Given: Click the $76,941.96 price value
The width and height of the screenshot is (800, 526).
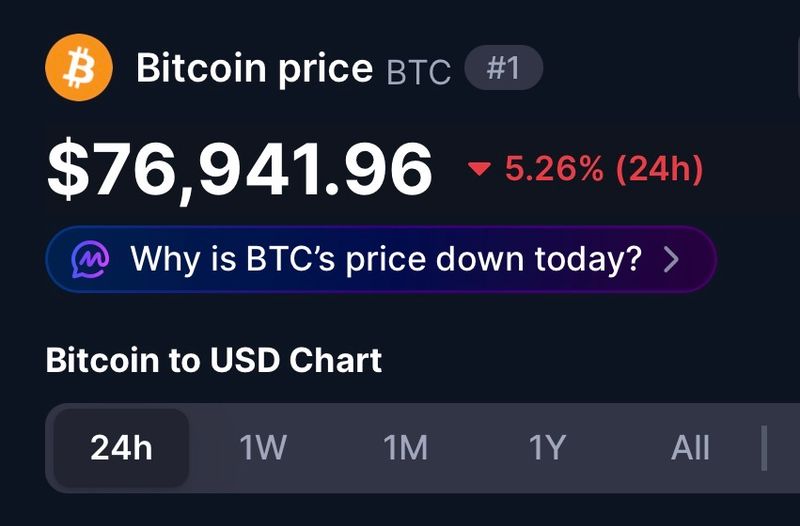Looking at the screenshot, I should click(240, 169).
